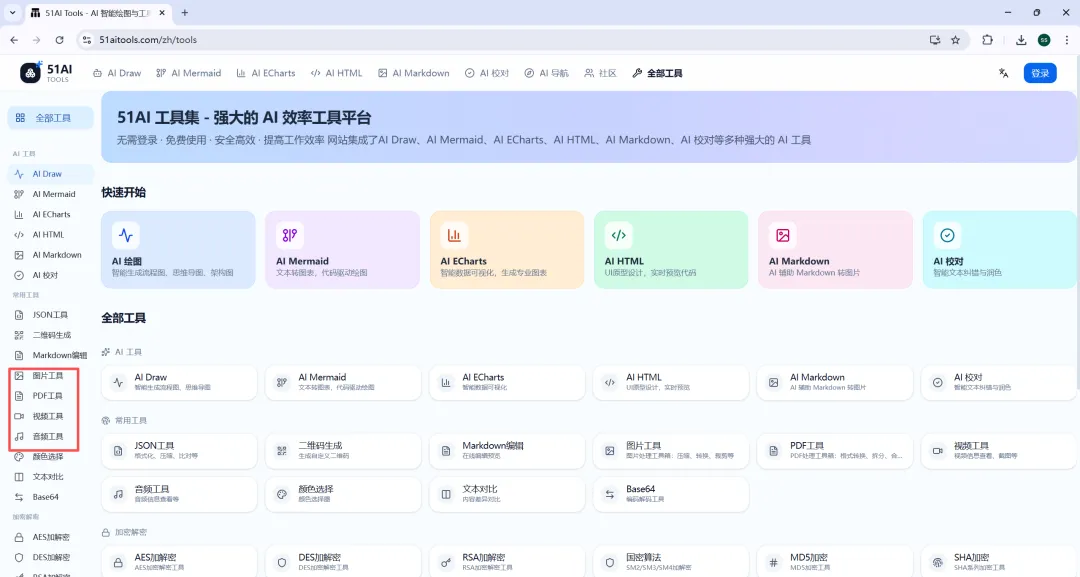Select 全部工具 in top navigation

point(657,73)
